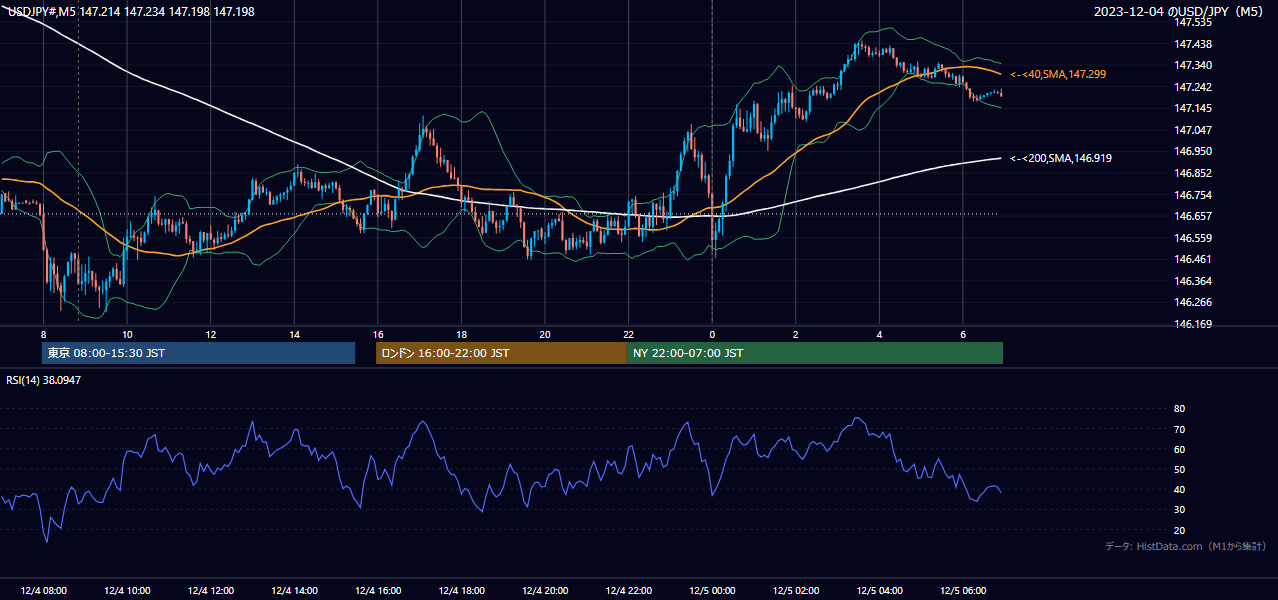
Task: Click the 146.657 price axis label
Action: click(x=1193, y=216)
